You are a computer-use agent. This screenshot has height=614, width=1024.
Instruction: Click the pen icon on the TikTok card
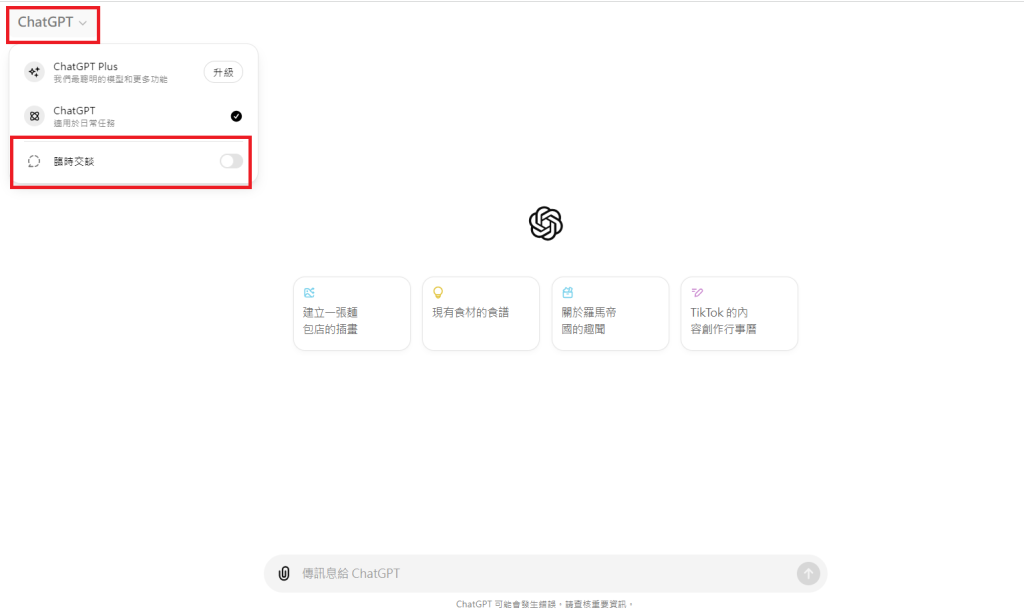click(x=695, y=292)
